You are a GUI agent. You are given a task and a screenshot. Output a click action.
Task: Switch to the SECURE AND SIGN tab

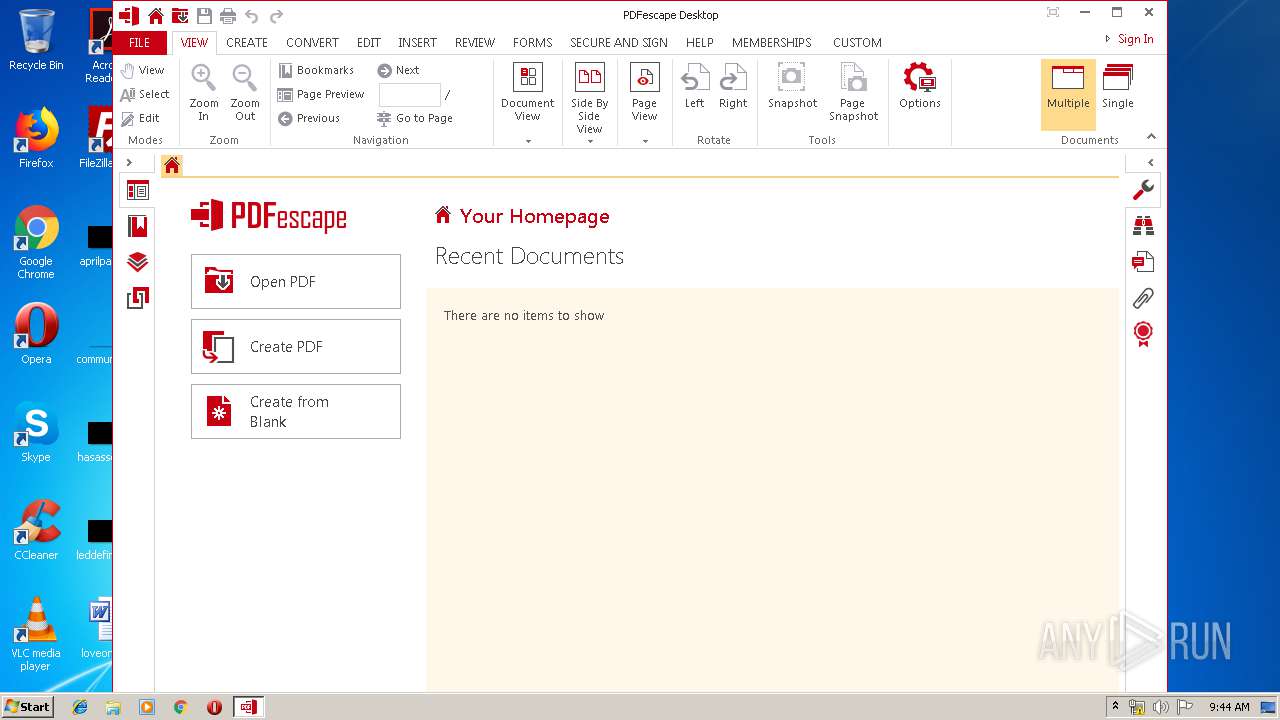pyautogui.click(x=619, y=42)
